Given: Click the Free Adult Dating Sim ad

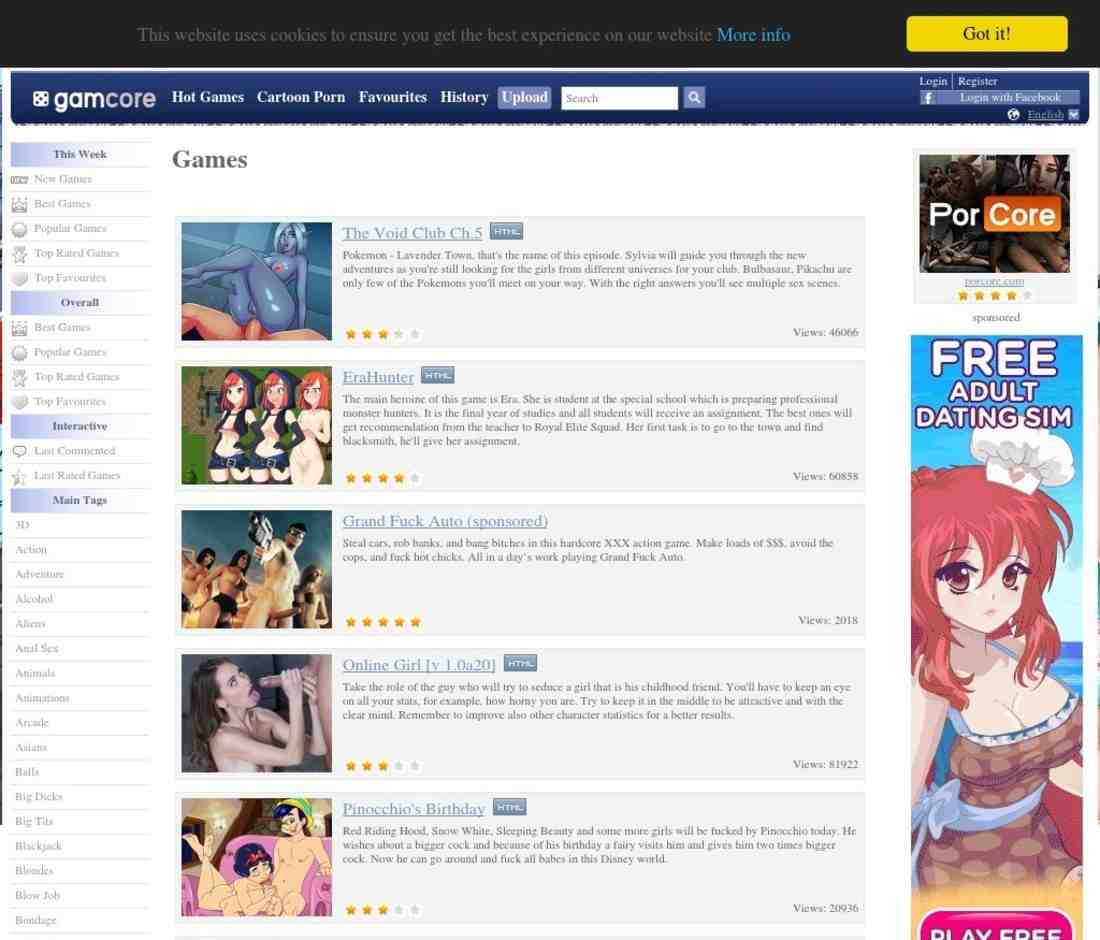Looking at the screenshot, I should (996, 637).
